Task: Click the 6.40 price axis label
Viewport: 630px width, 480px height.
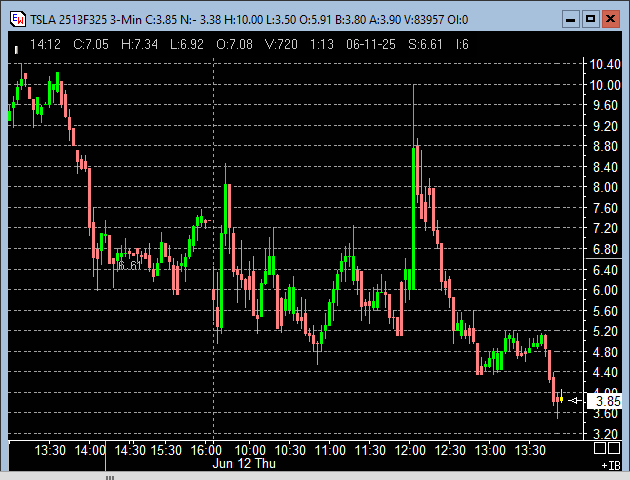Action: [x=605, y=270]
